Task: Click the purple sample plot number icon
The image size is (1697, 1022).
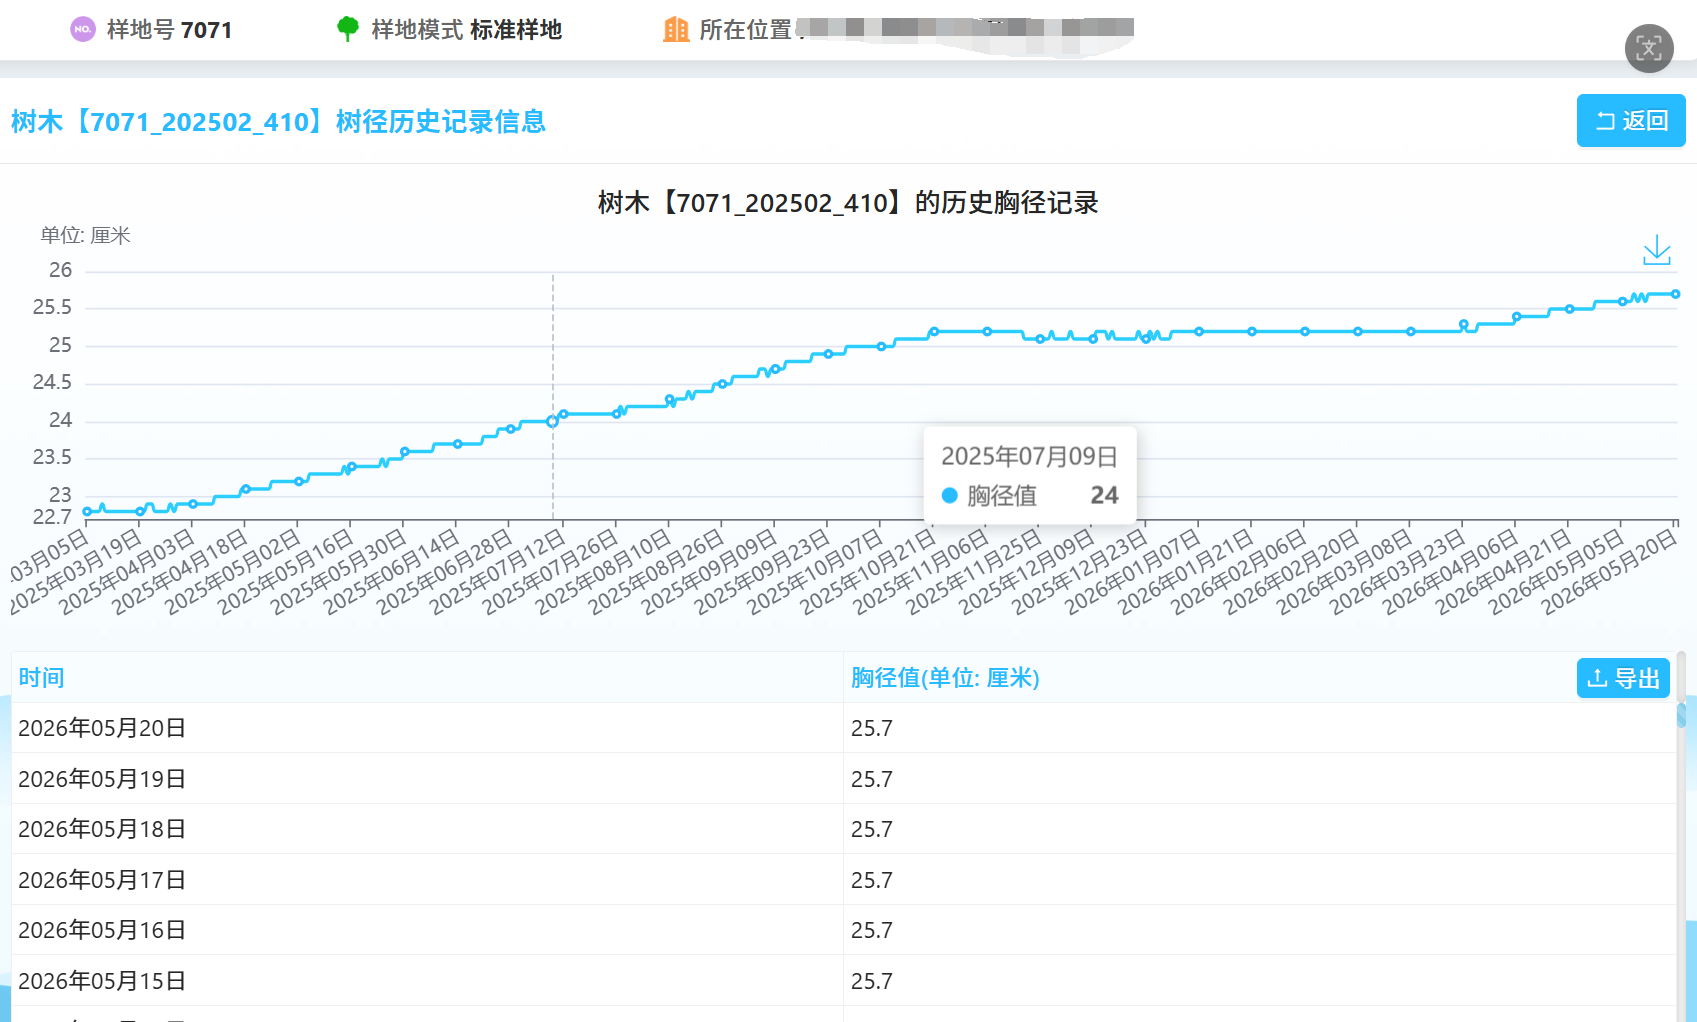Action: [83, 30]
